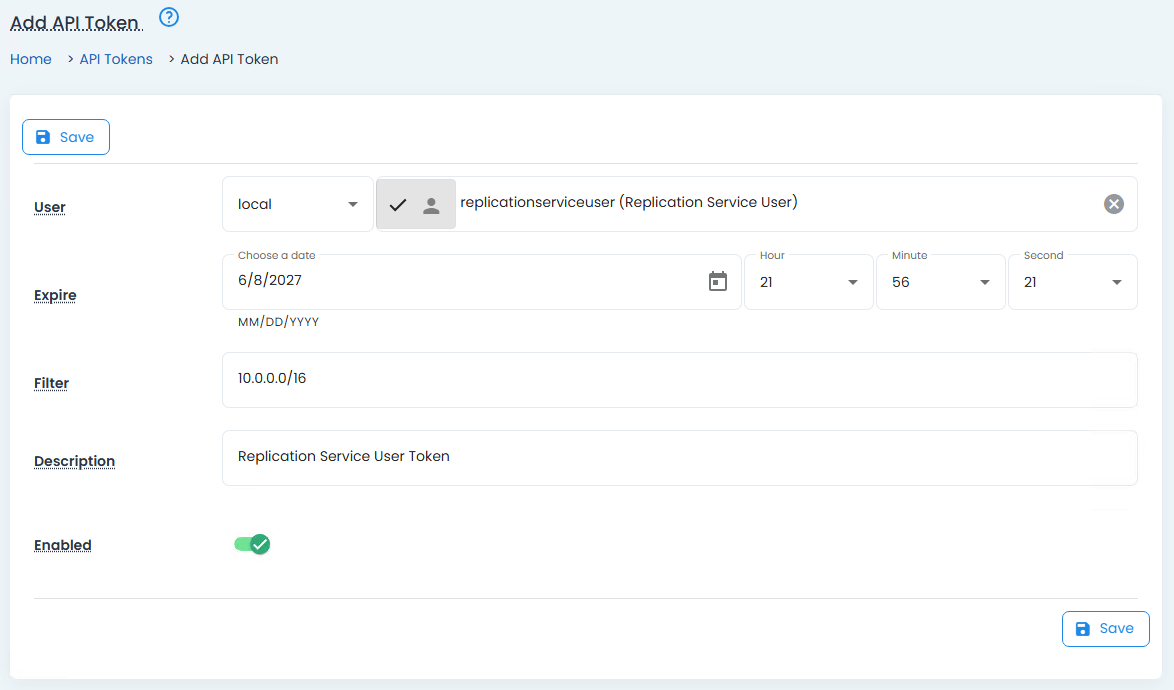Go to API Tokens breadcrumb link
Screen dimensions: 1174x690
point(116,59)
